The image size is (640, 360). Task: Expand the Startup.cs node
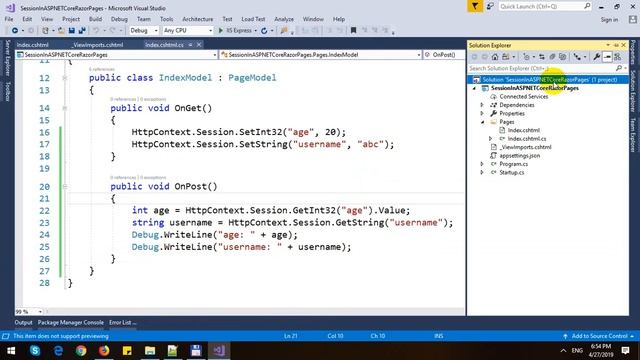[482, 173]
